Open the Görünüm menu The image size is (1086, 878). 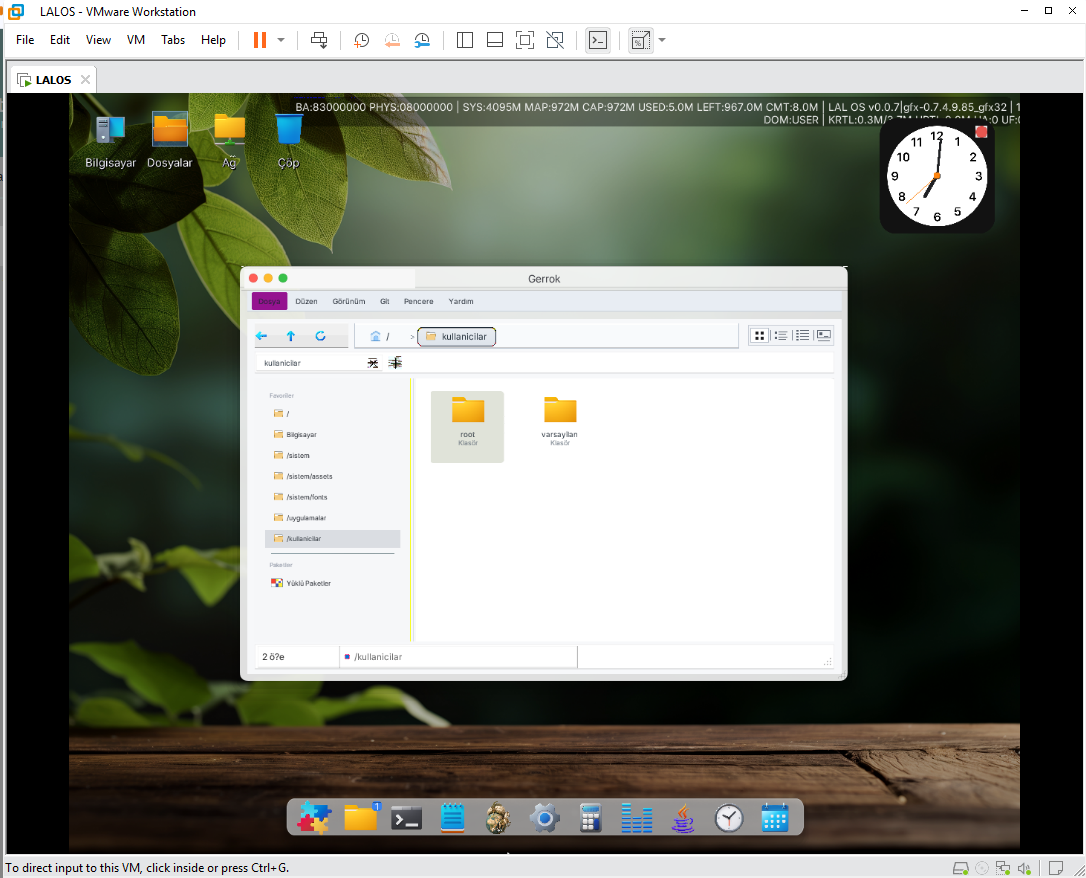point(348,301)
